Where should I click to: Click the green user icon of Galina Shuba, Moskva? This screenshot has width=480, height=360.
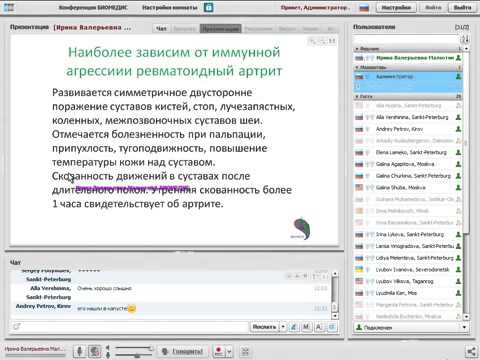(458, 188)
